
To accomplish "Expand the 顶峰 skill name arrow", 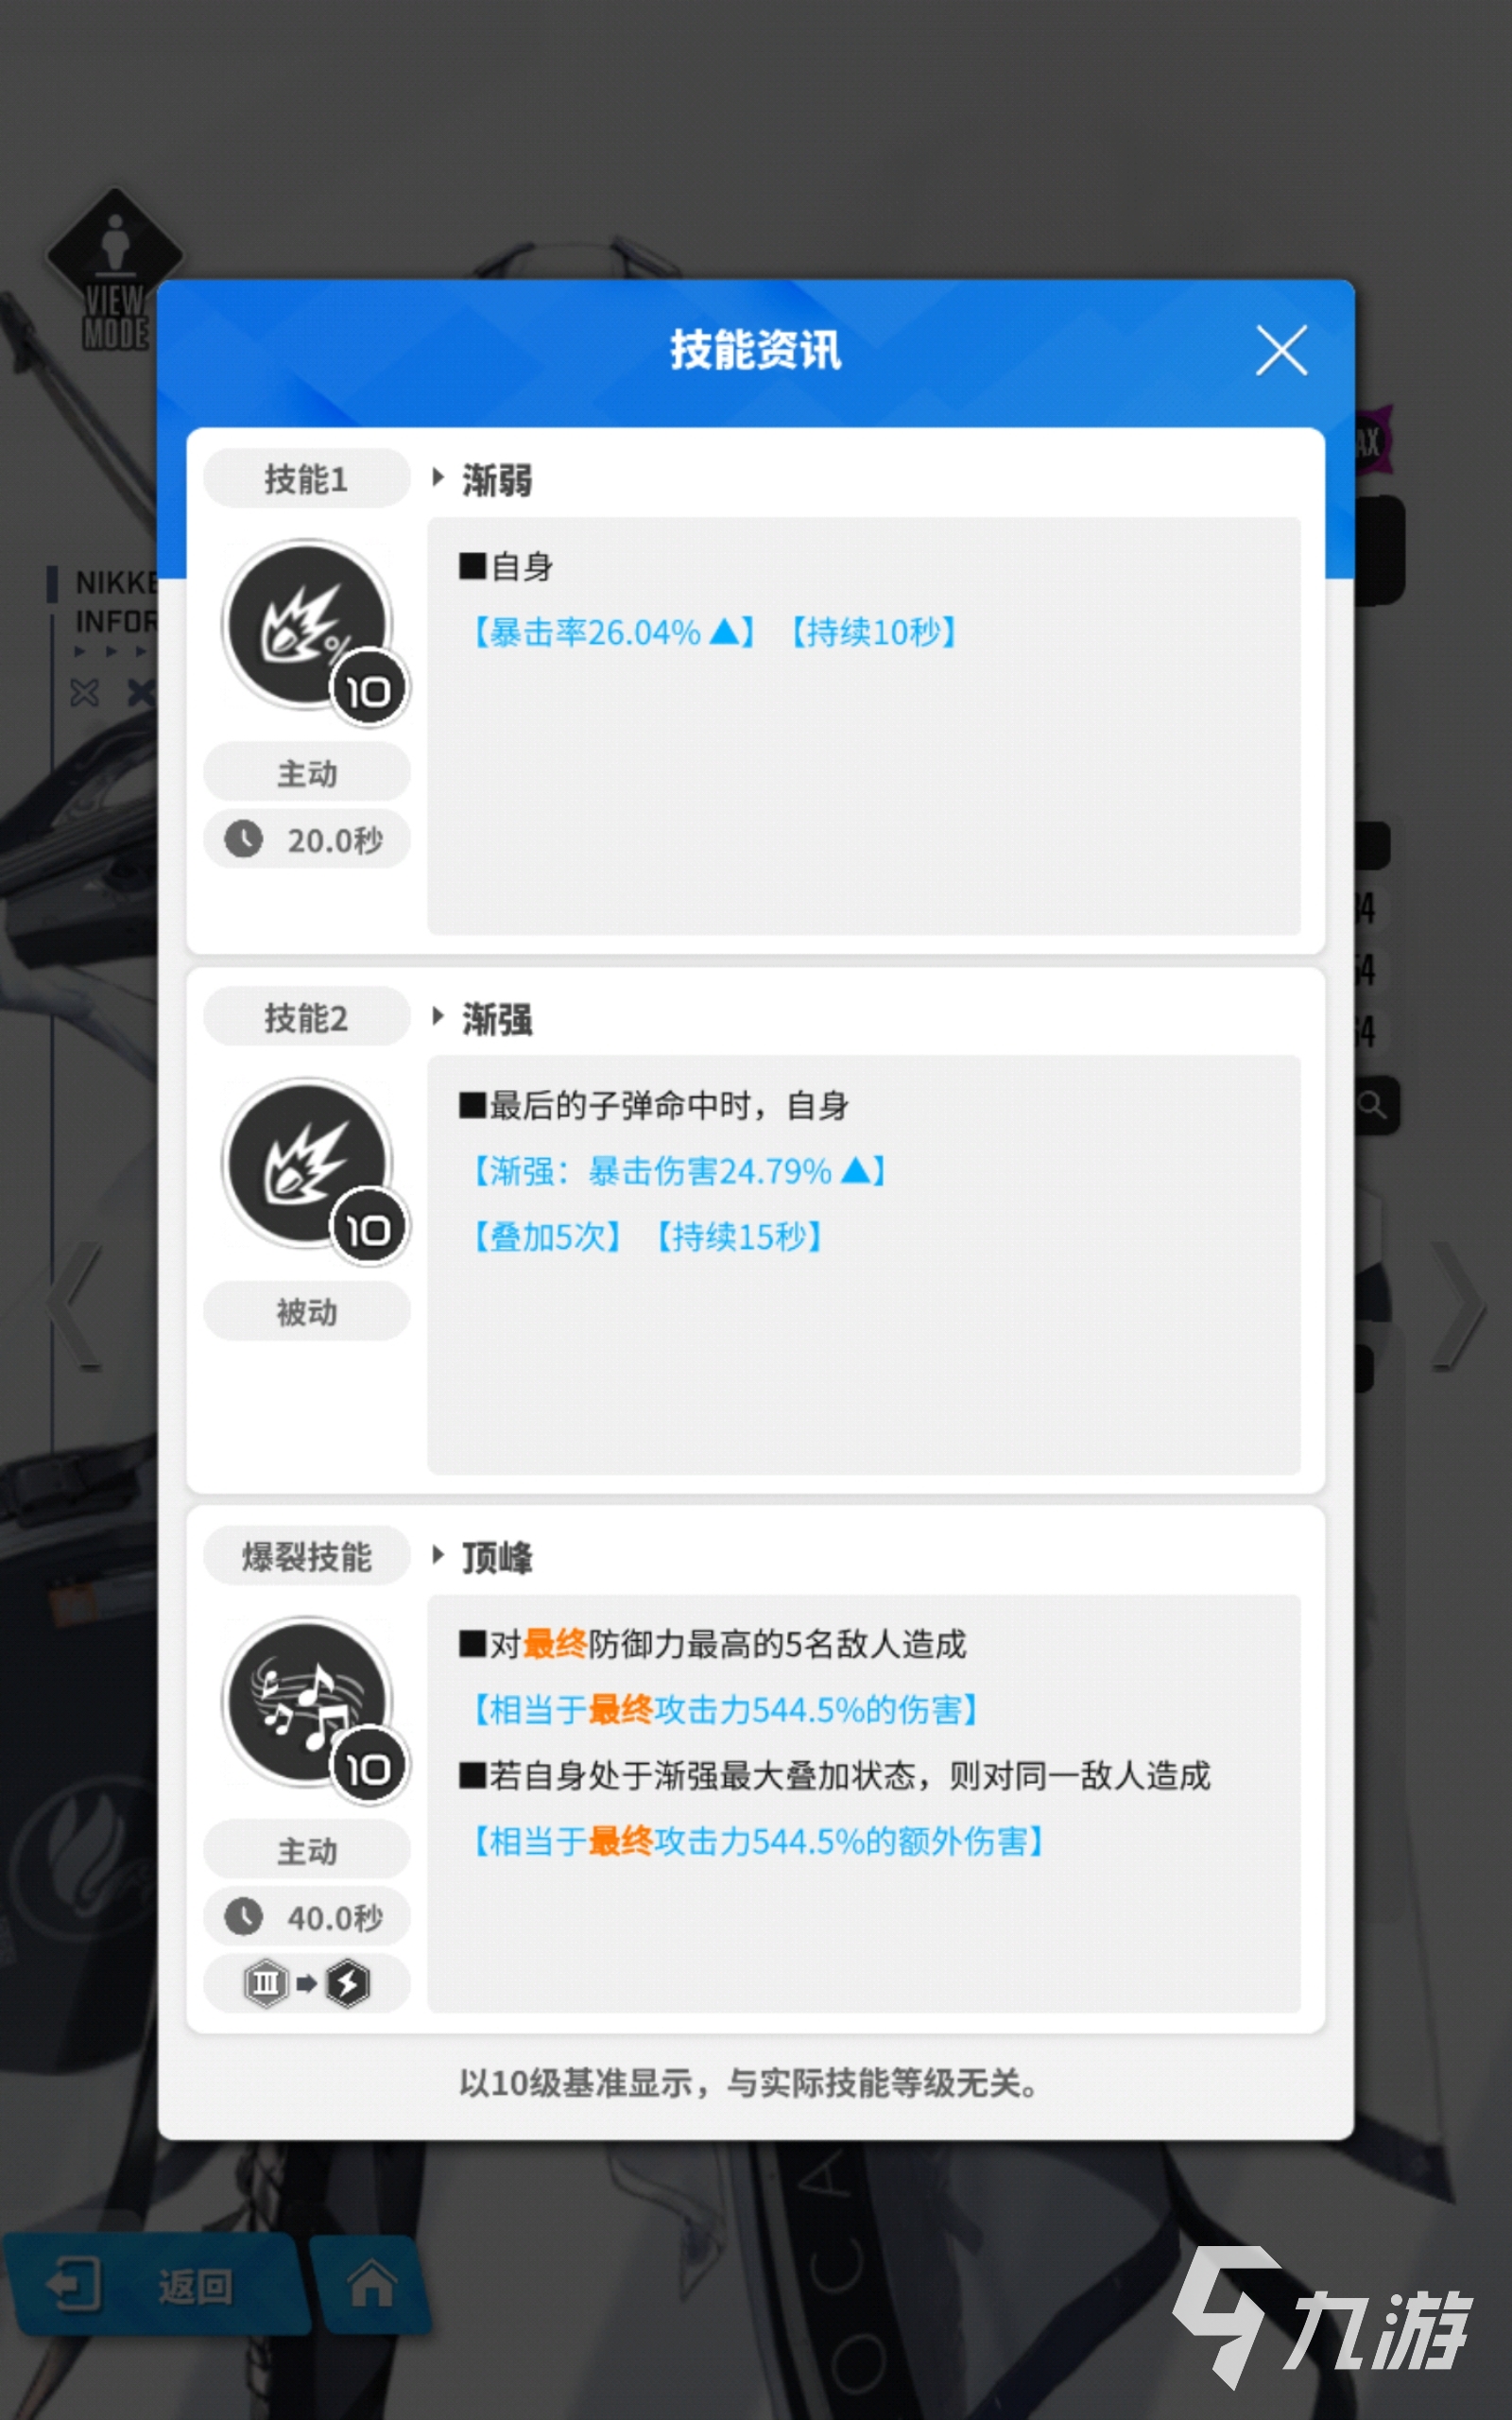I will tap(438, 1554).
